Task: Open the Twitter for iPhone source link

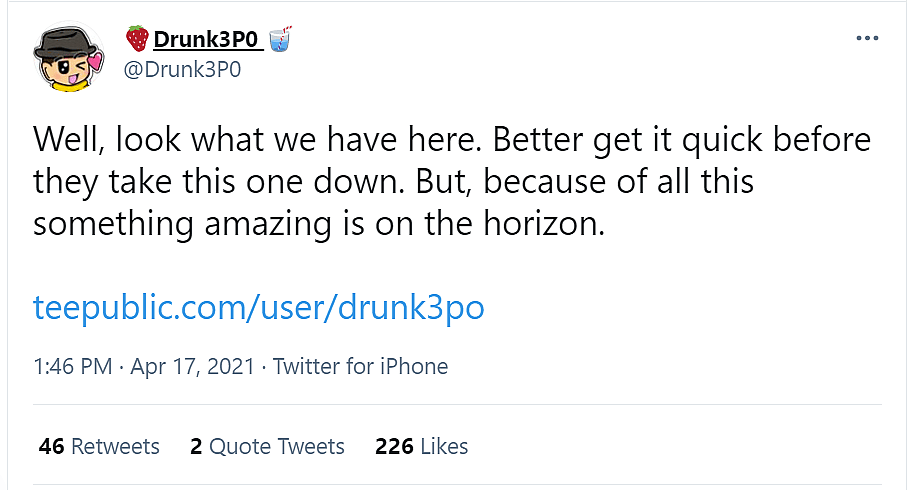Action: coord(360,366)
